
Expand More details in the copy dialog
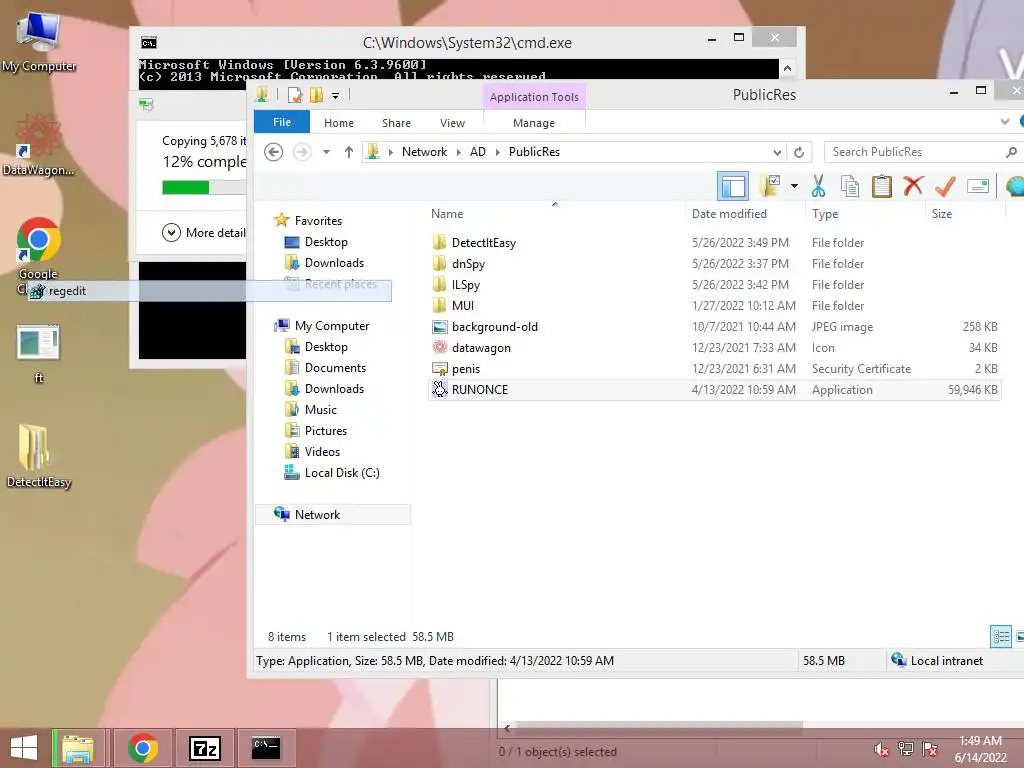point(204,232)
